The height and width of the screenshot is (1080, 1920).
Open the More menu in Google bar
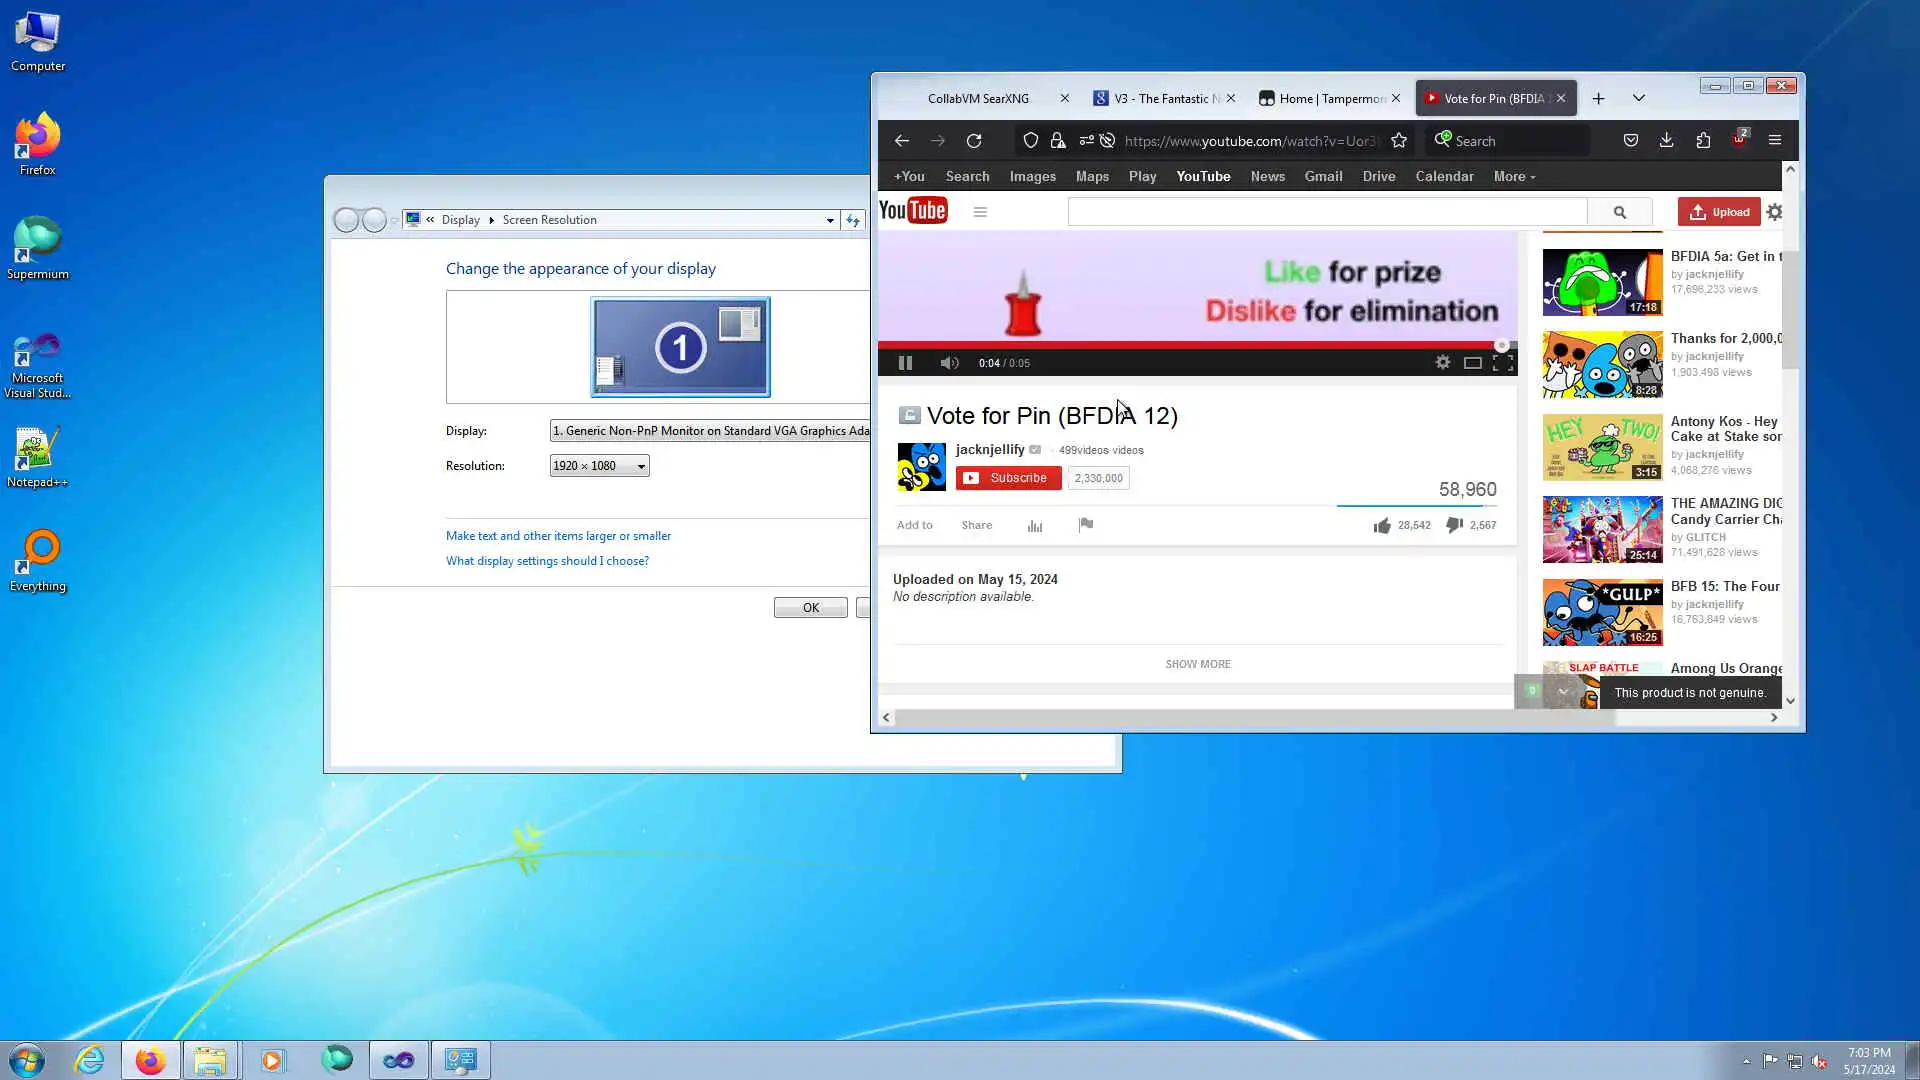[1514, 176]
